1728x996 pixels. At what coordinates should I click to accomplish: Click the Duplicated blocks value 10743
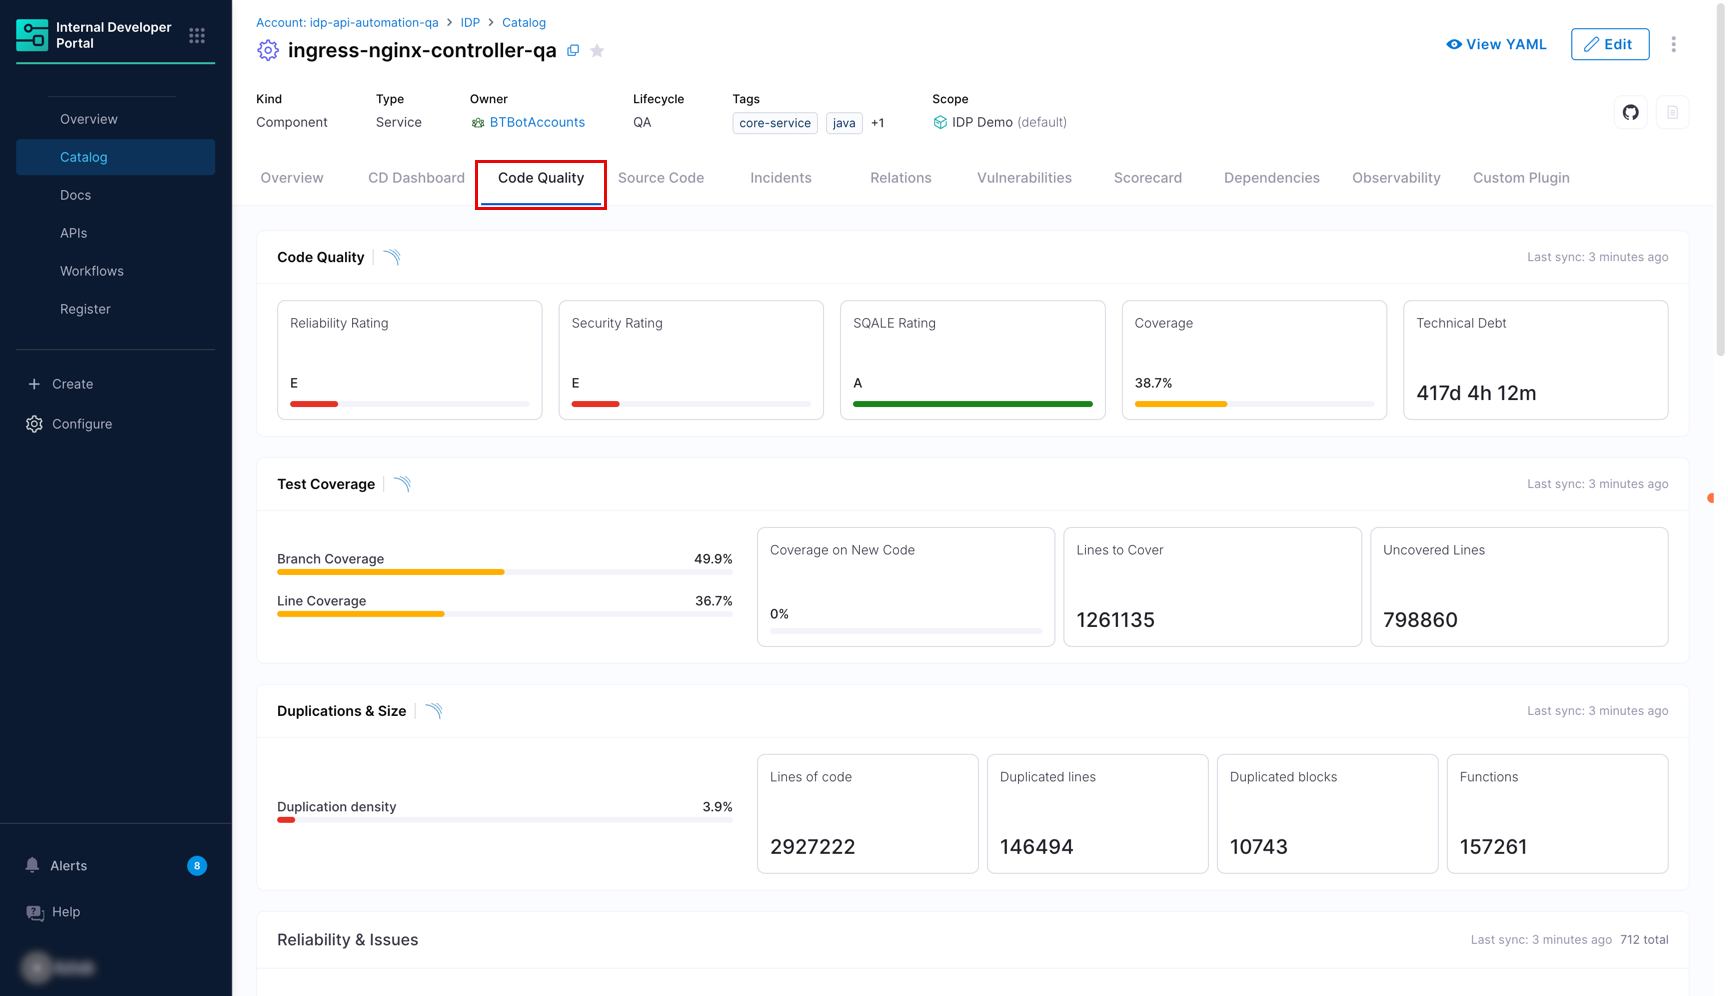point(1258,847)
